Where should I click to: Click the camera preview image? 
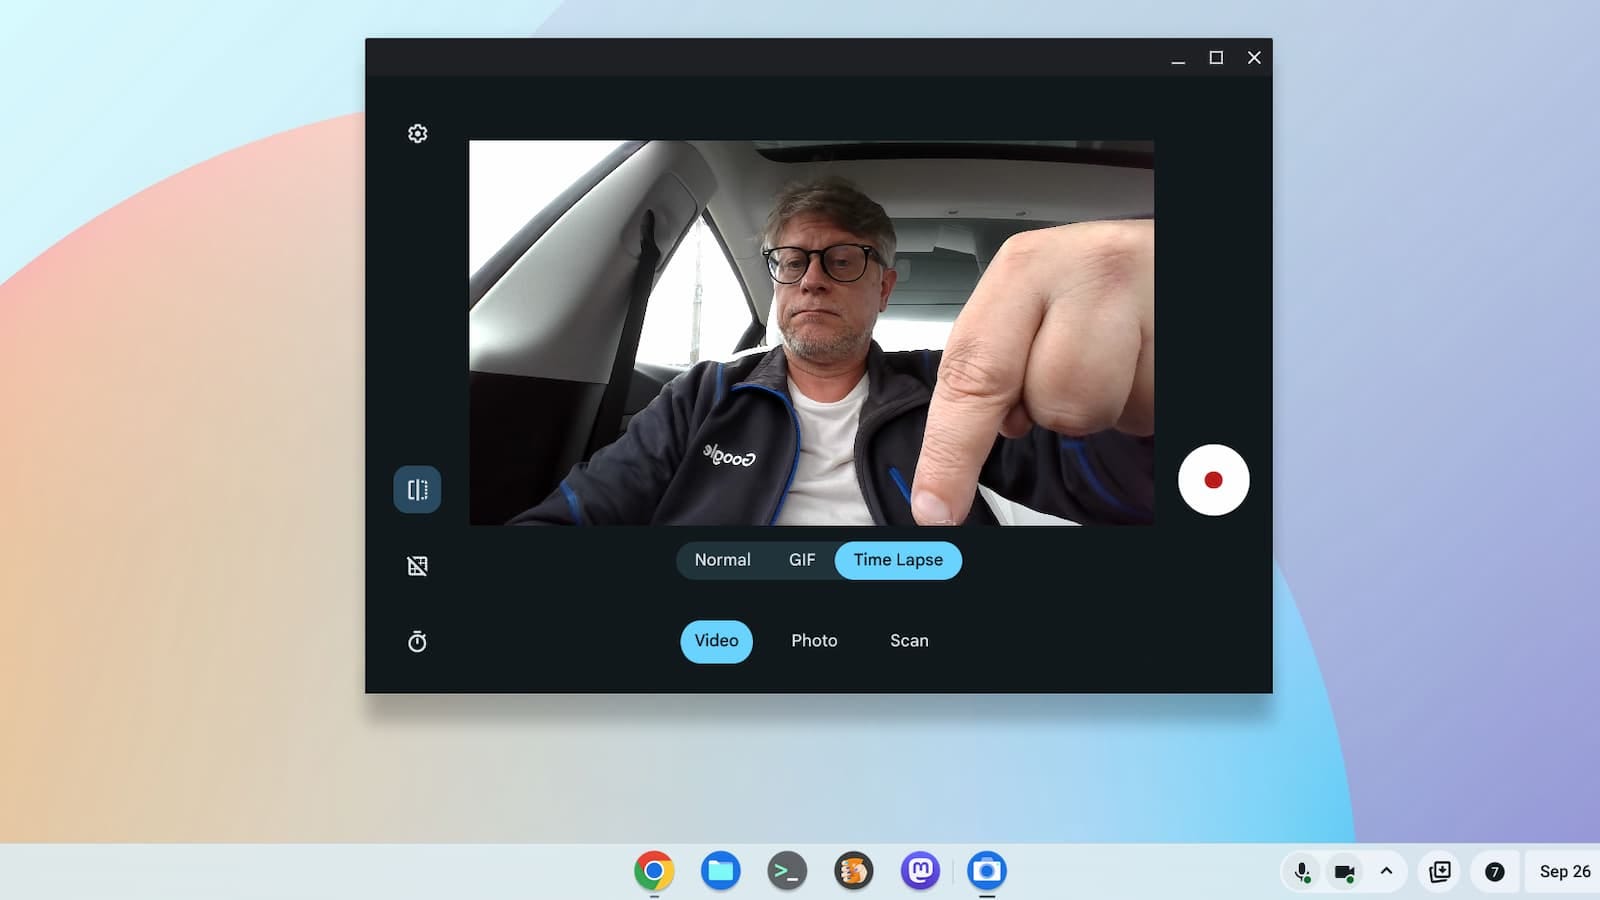811,332
